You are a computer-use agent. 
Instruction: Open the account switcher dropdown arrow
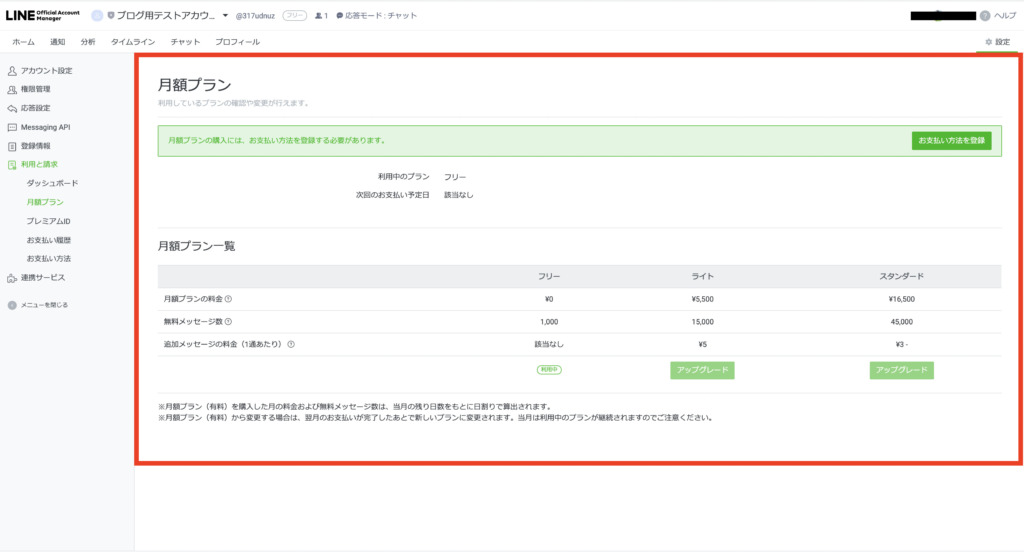225,16
